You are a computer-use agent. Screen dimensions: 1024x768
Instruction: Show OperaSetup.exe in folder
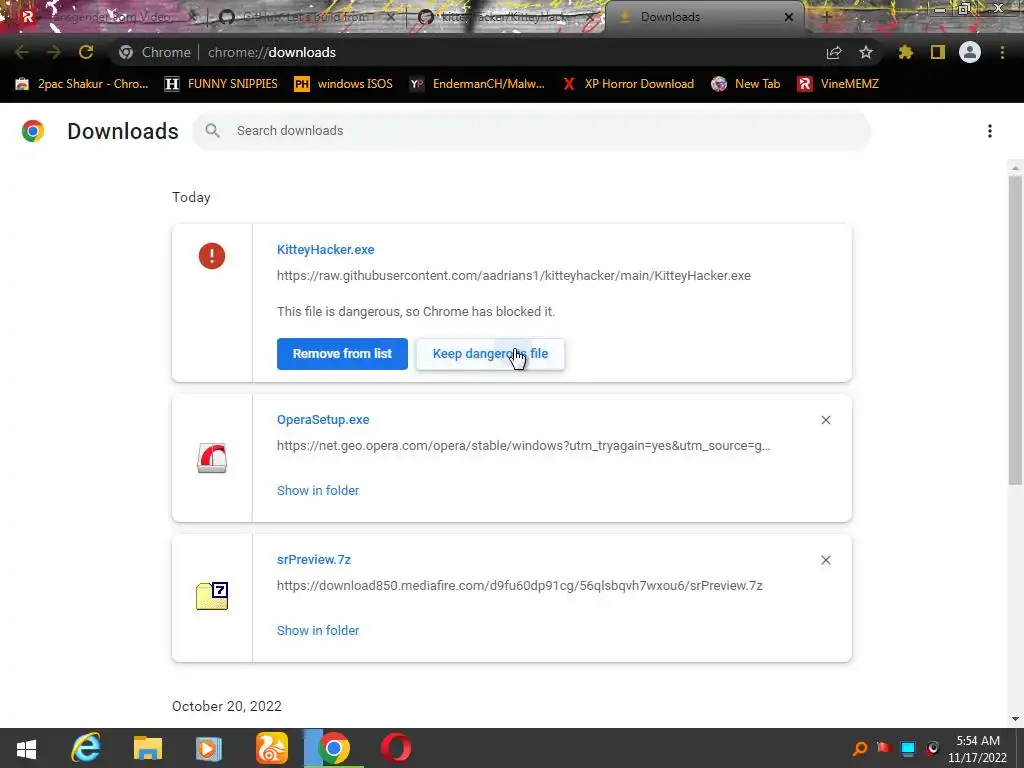pos(318,490)
